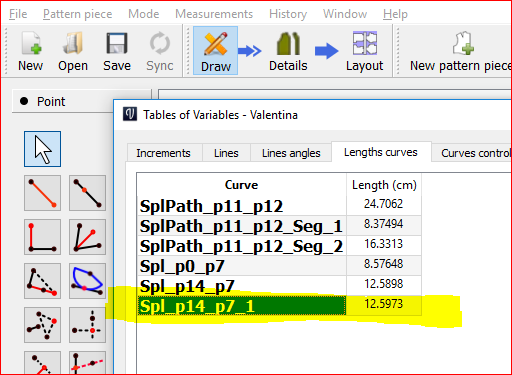Switch to Layout mode

[364, 51]
